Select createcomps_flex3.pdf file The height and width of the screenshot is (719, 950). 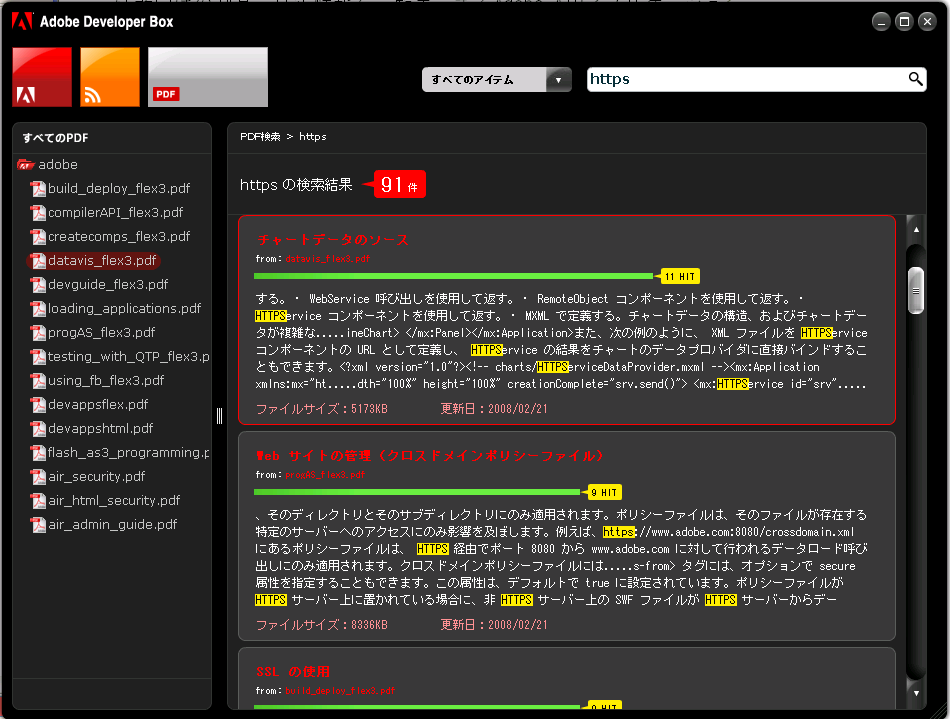tap(119, 236)
